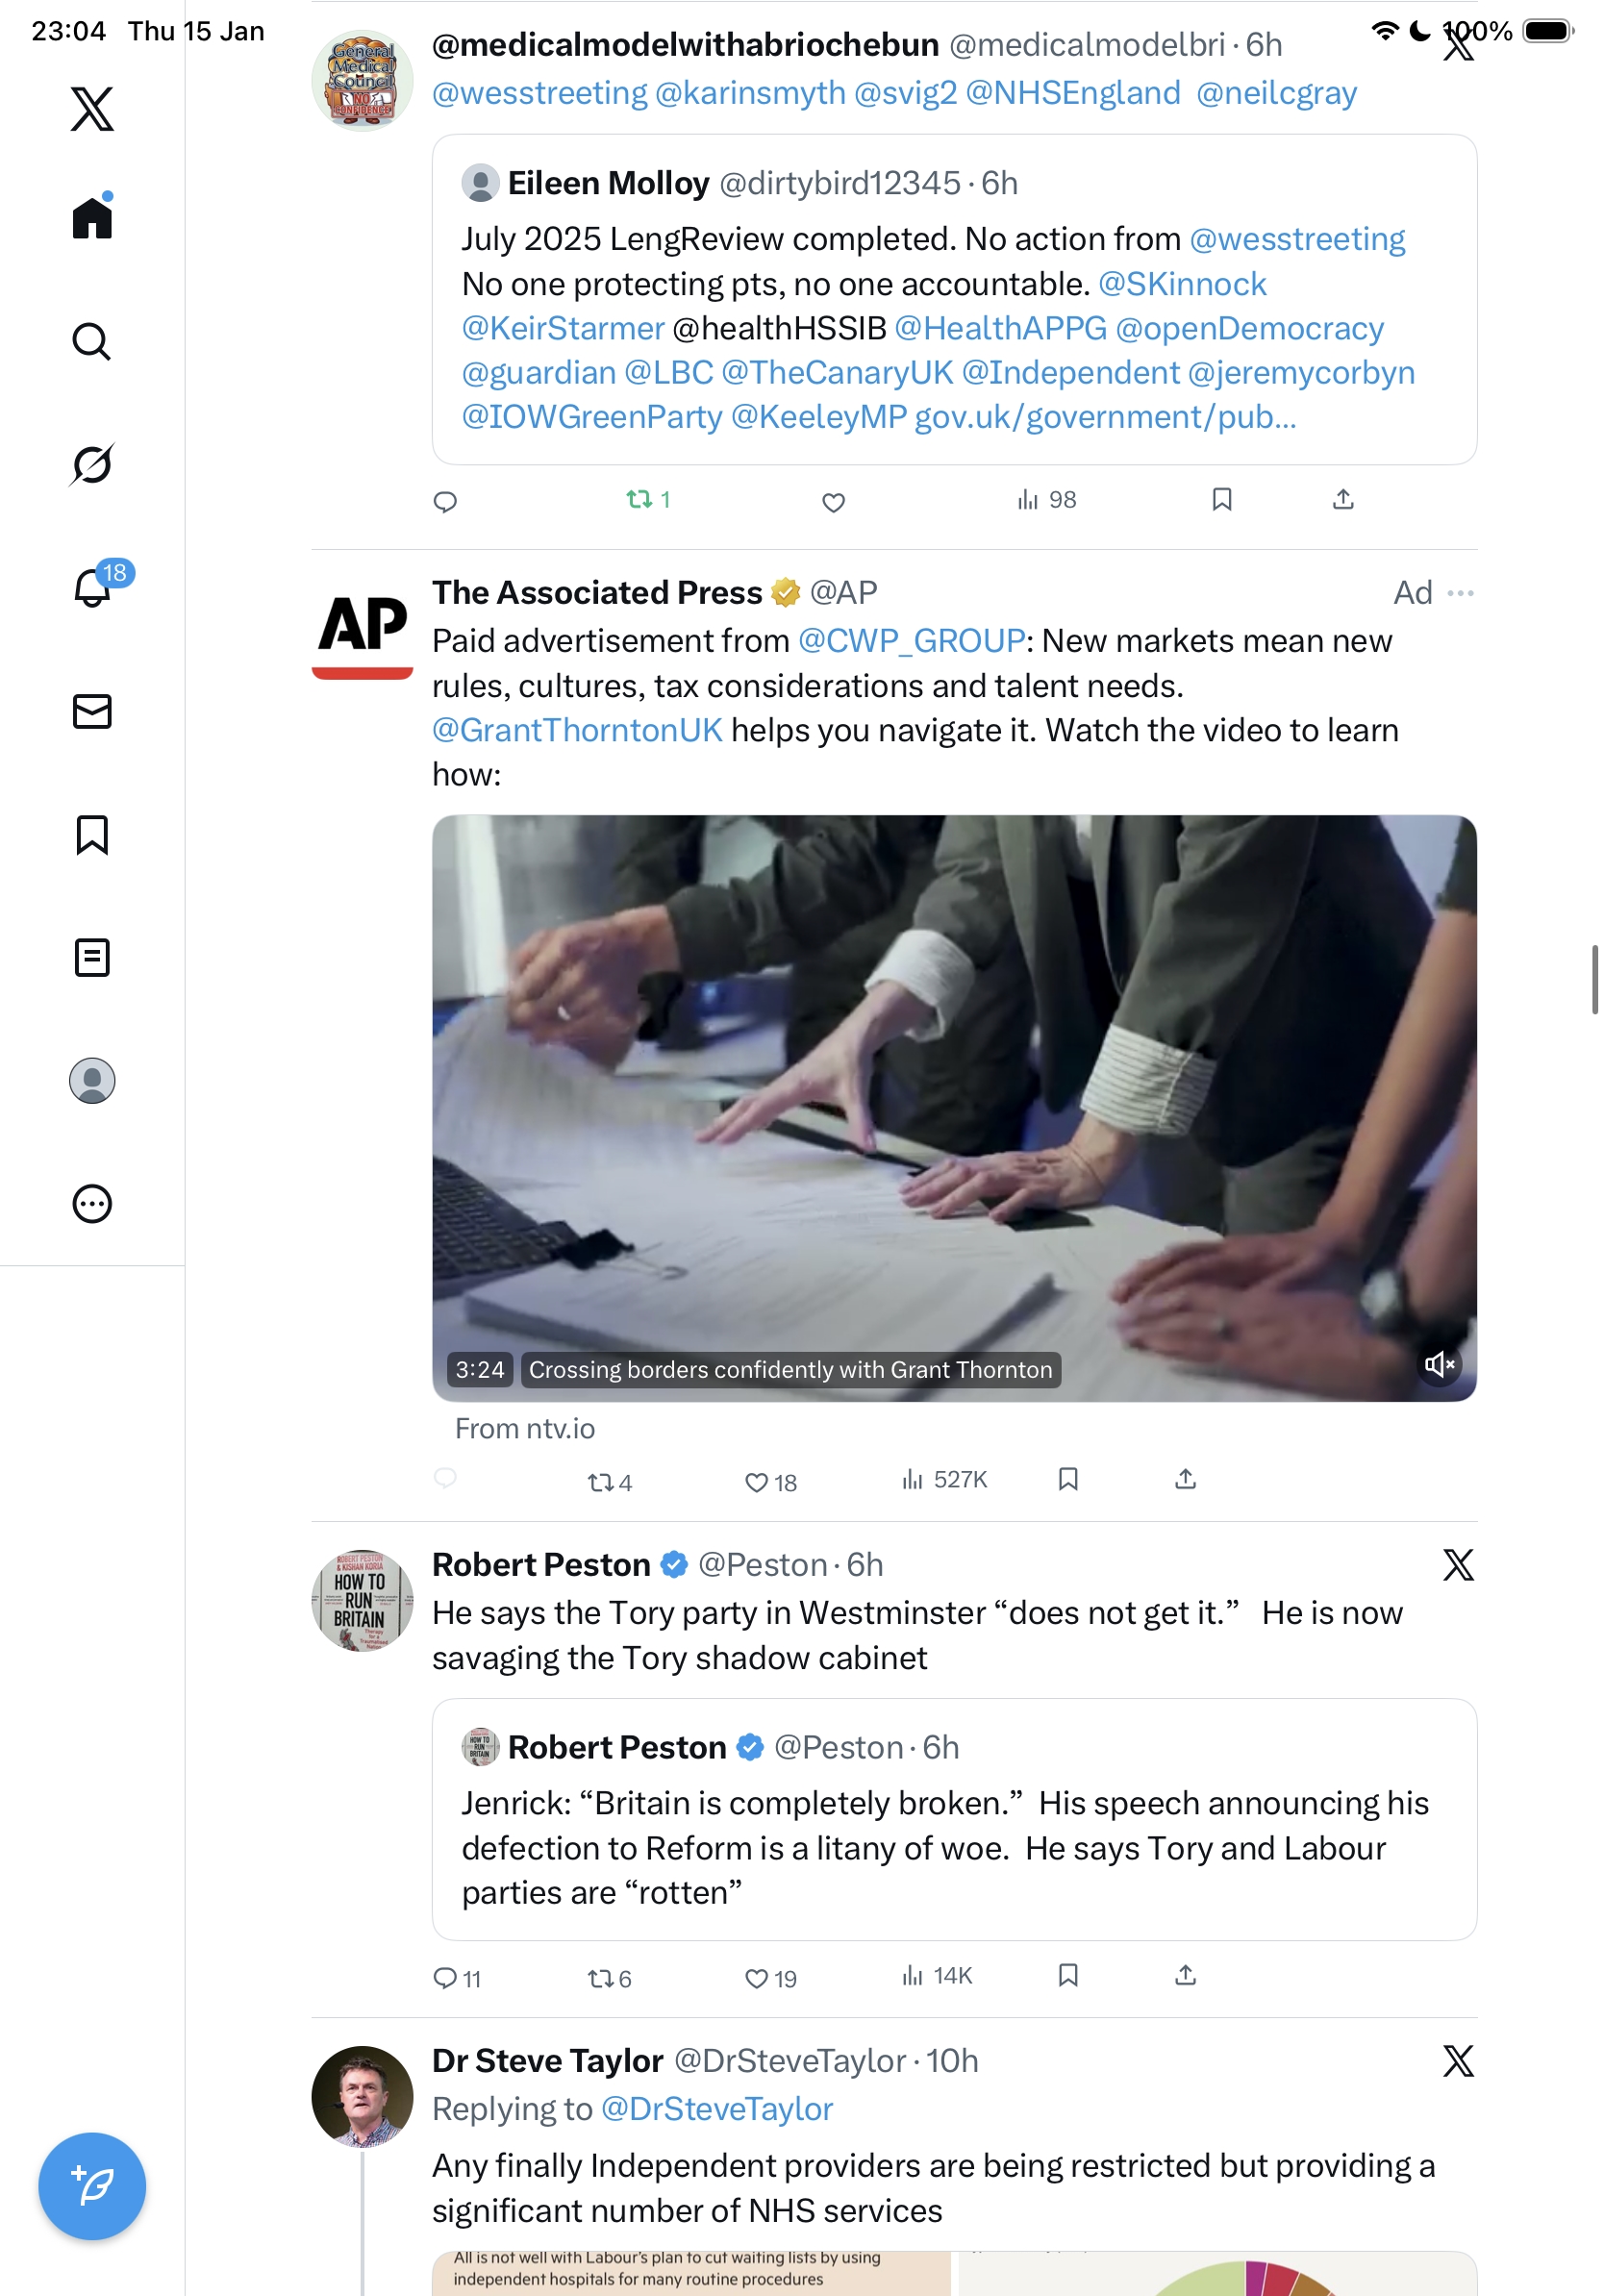Tap the compose new post button
Screen dimensions: 1604x2296
coord(92,2186)
